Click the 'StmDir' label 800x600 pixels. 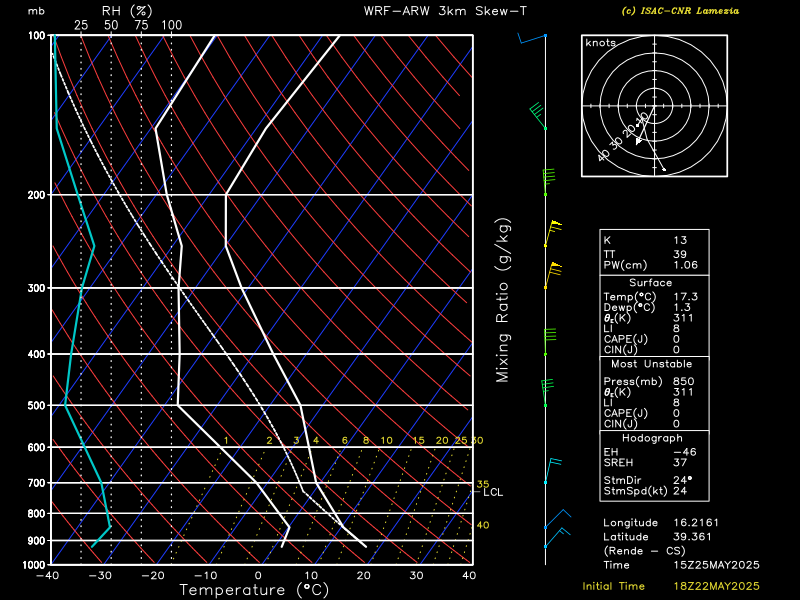coord(622,480)
